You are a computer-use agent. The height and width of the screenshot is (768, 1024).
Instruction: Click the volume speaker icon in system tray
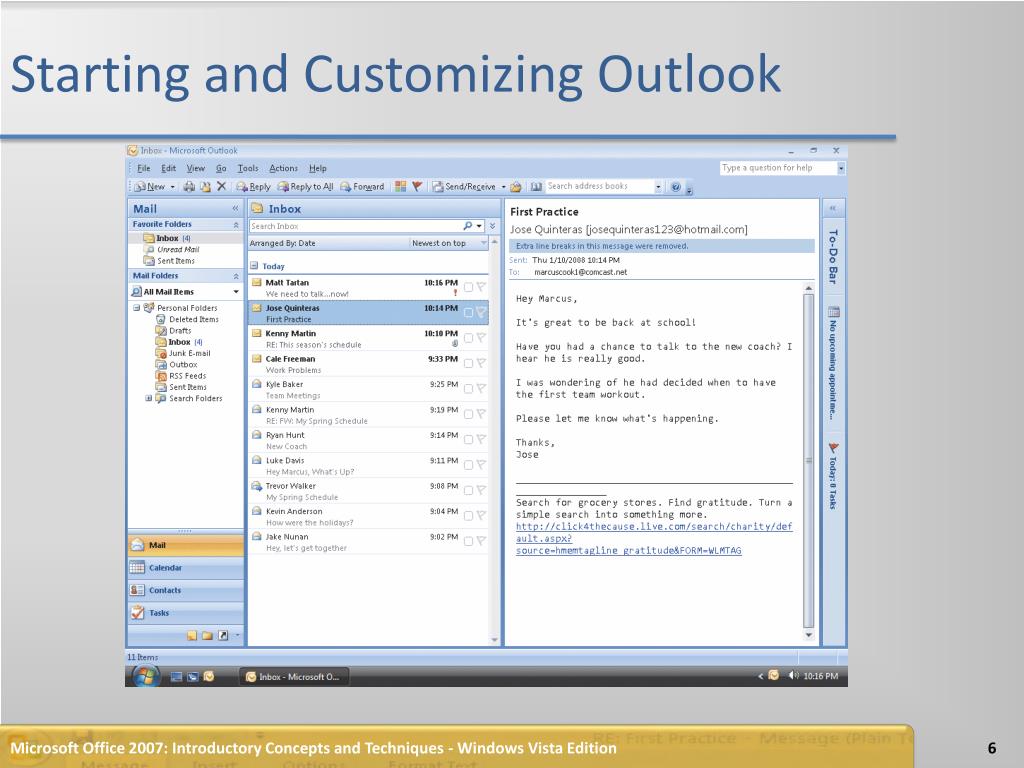pyautogui.click(x=793, y=676)
